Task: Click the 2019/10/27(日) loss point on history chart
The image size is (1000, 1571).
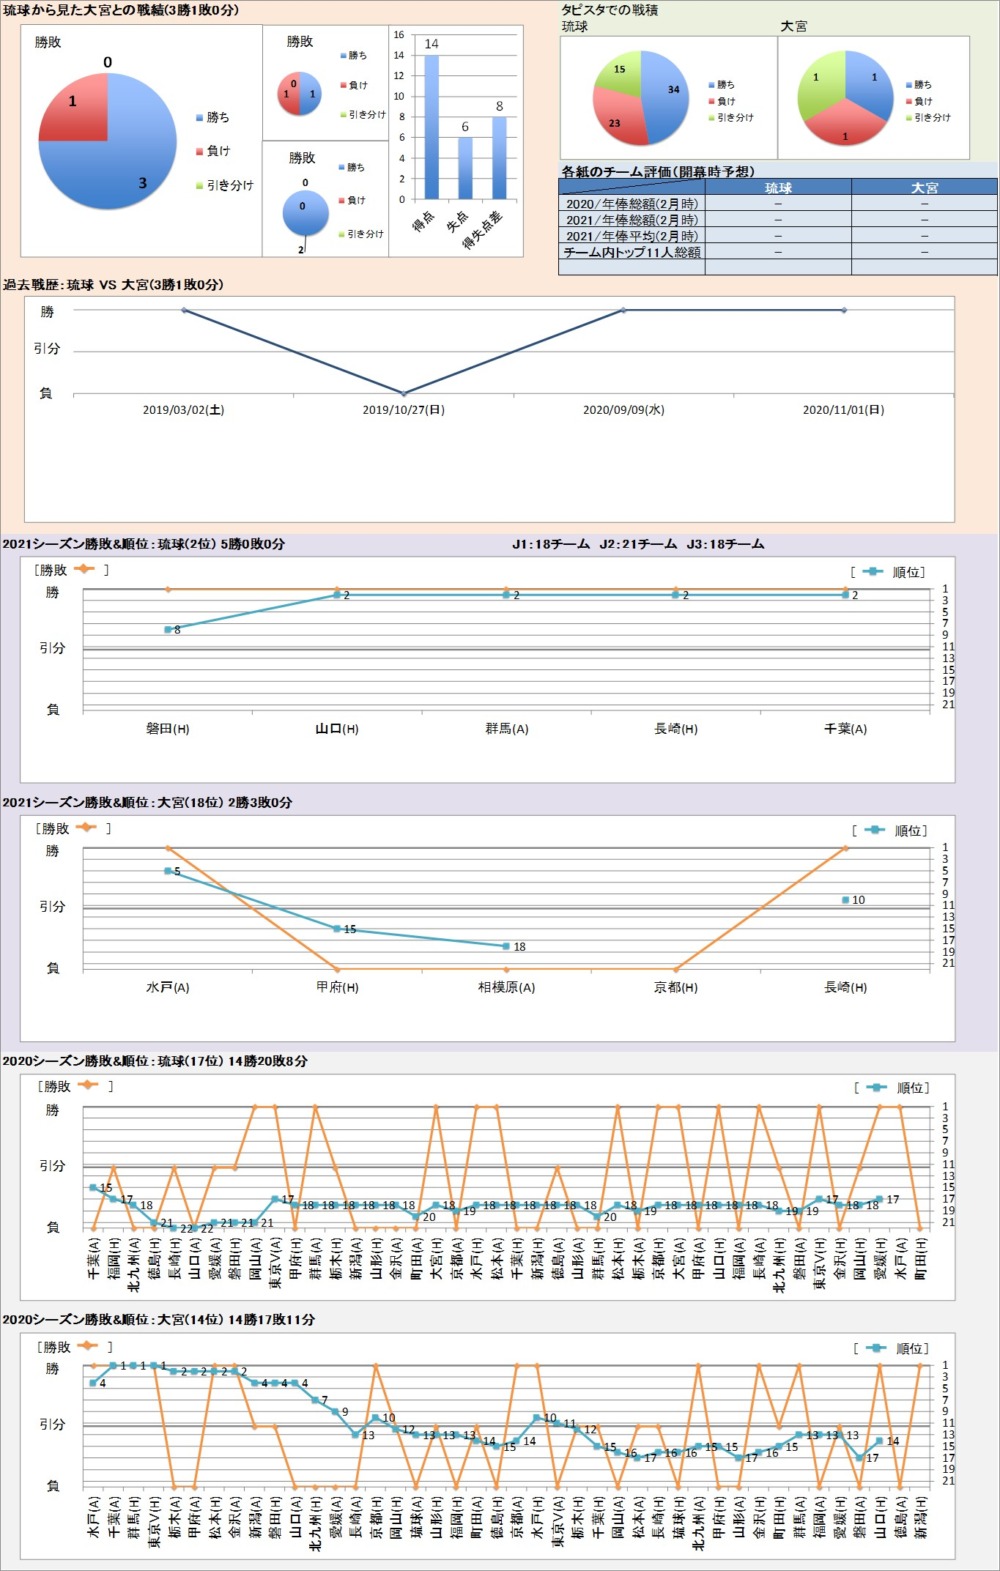Action: (404, 393)
